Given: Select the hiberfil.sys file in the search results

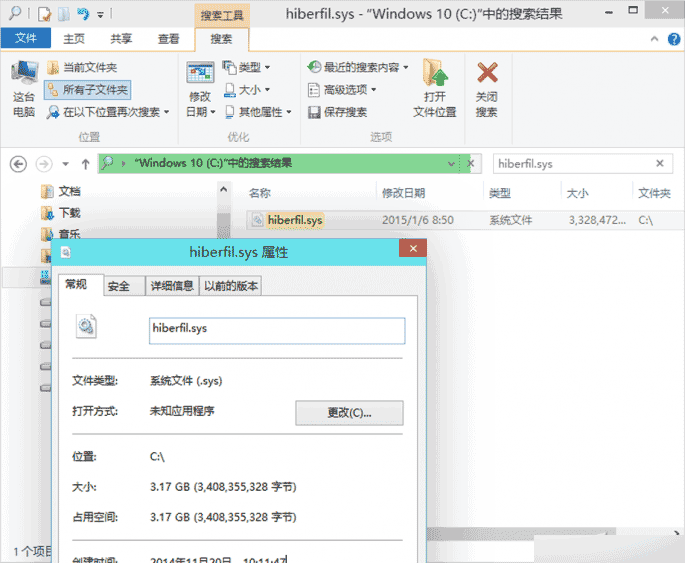Looking at the screenshot, I should point(294,220).
